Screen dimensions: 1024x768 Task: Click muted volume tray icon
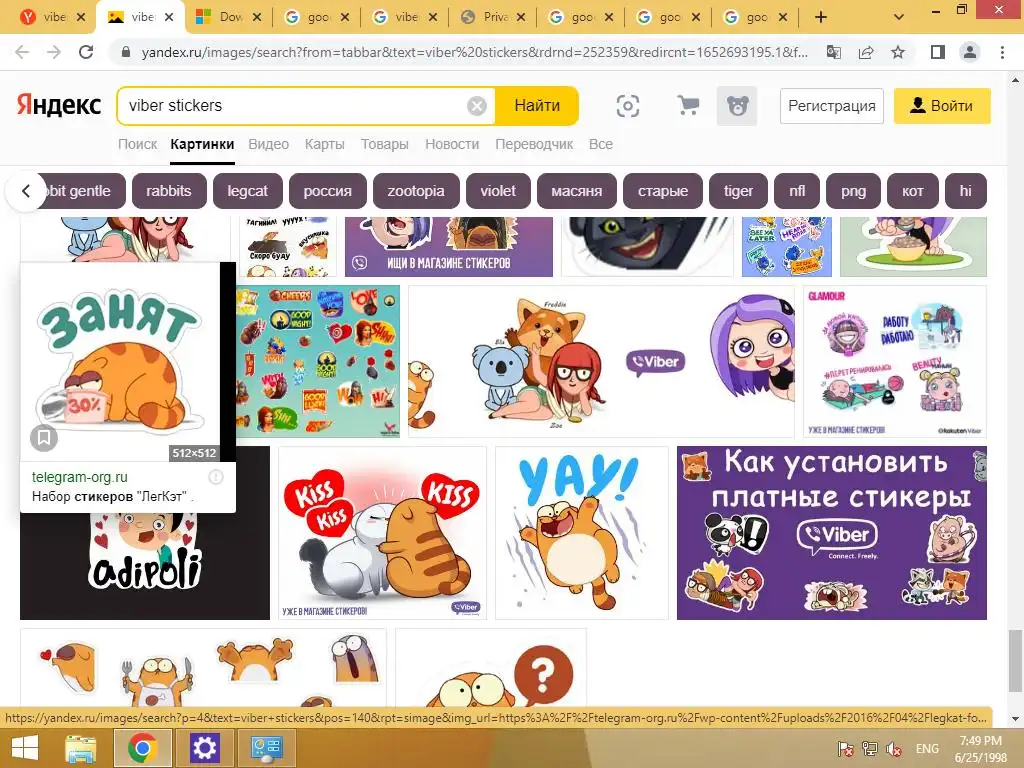coord(894,749)
